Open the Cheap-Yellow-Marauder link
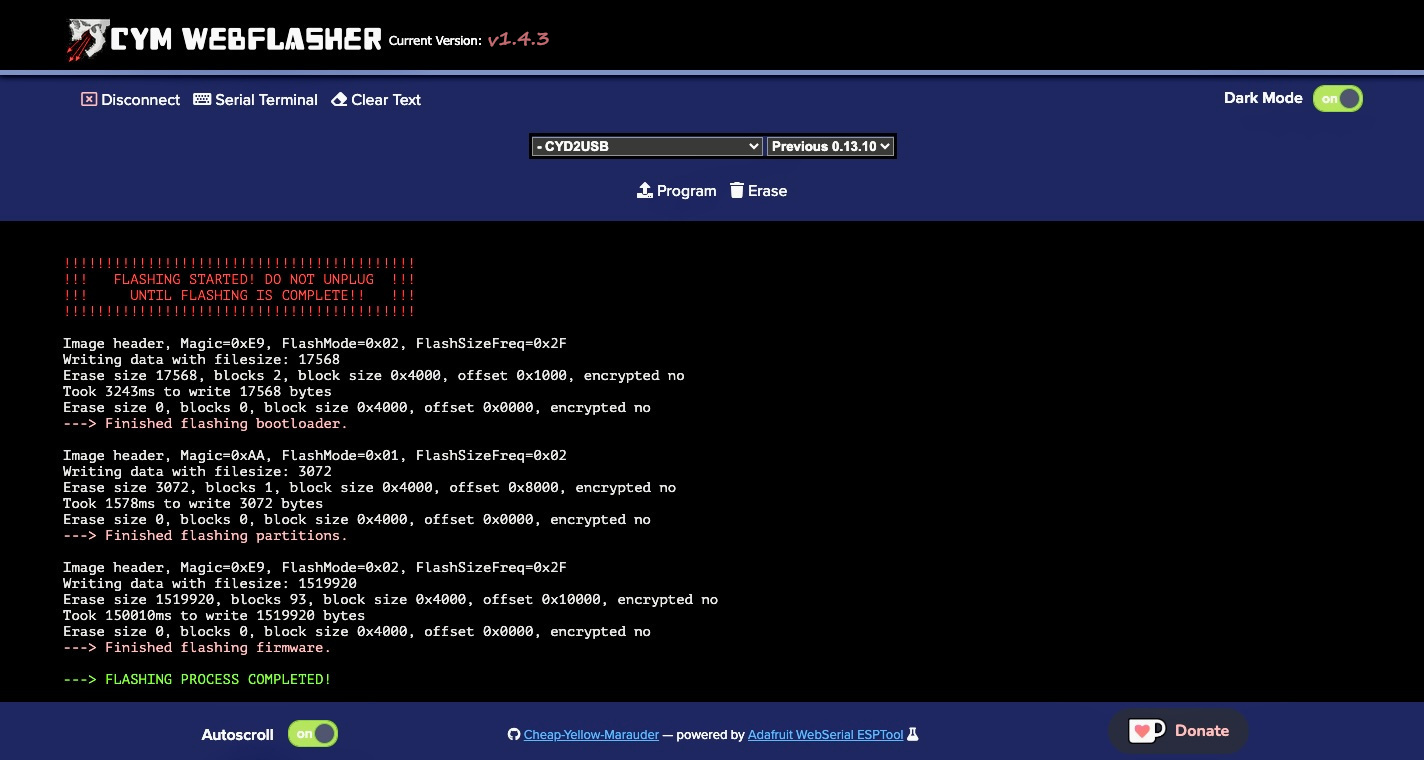Screen dimensions: 1424x760 point(591,735)
